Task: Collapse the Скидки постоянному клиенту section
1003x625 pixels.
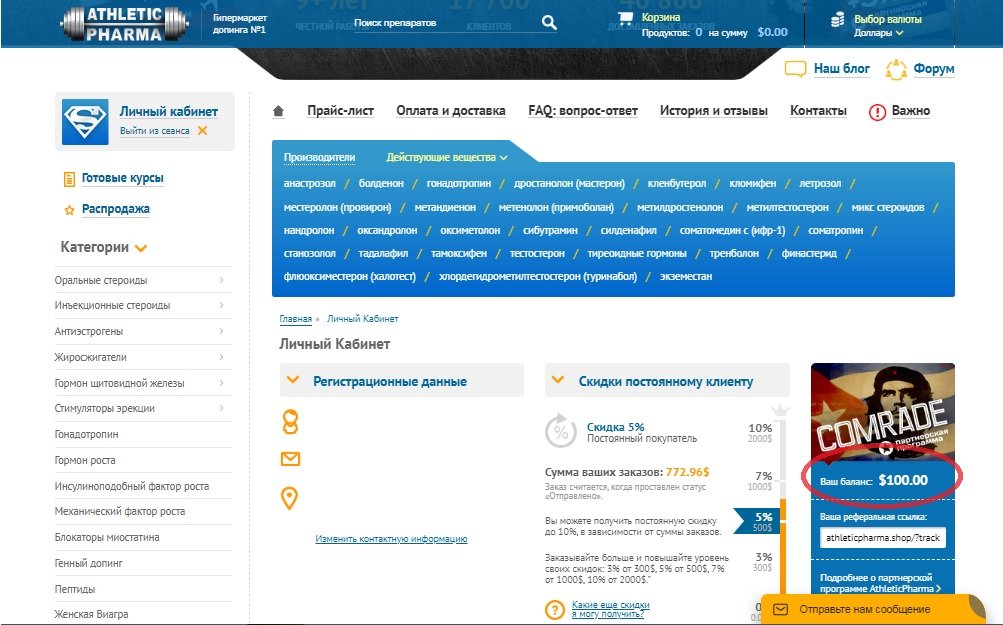Action: [x=558, y=380]
